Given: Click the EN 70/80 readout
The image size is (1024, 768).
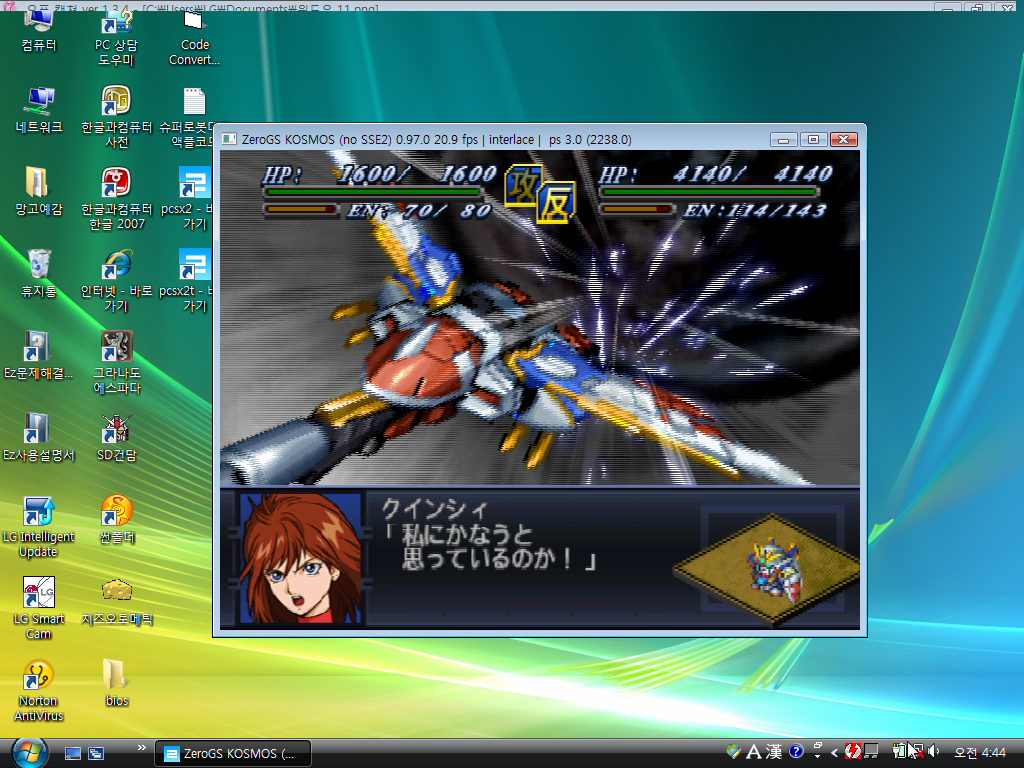Looking at the screenshot, I should [419, 211].
